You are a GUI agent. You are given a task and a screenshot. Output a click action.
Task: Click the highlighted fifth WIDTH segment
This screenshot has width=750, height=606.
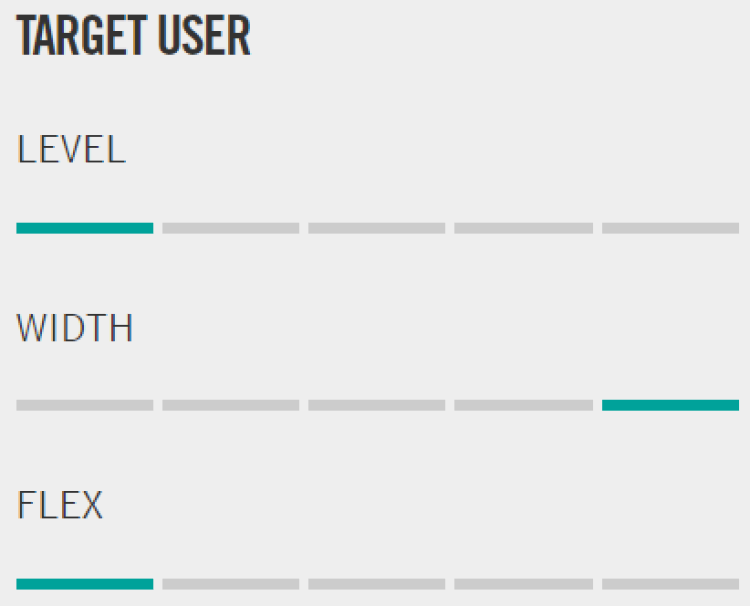(670, 405)
